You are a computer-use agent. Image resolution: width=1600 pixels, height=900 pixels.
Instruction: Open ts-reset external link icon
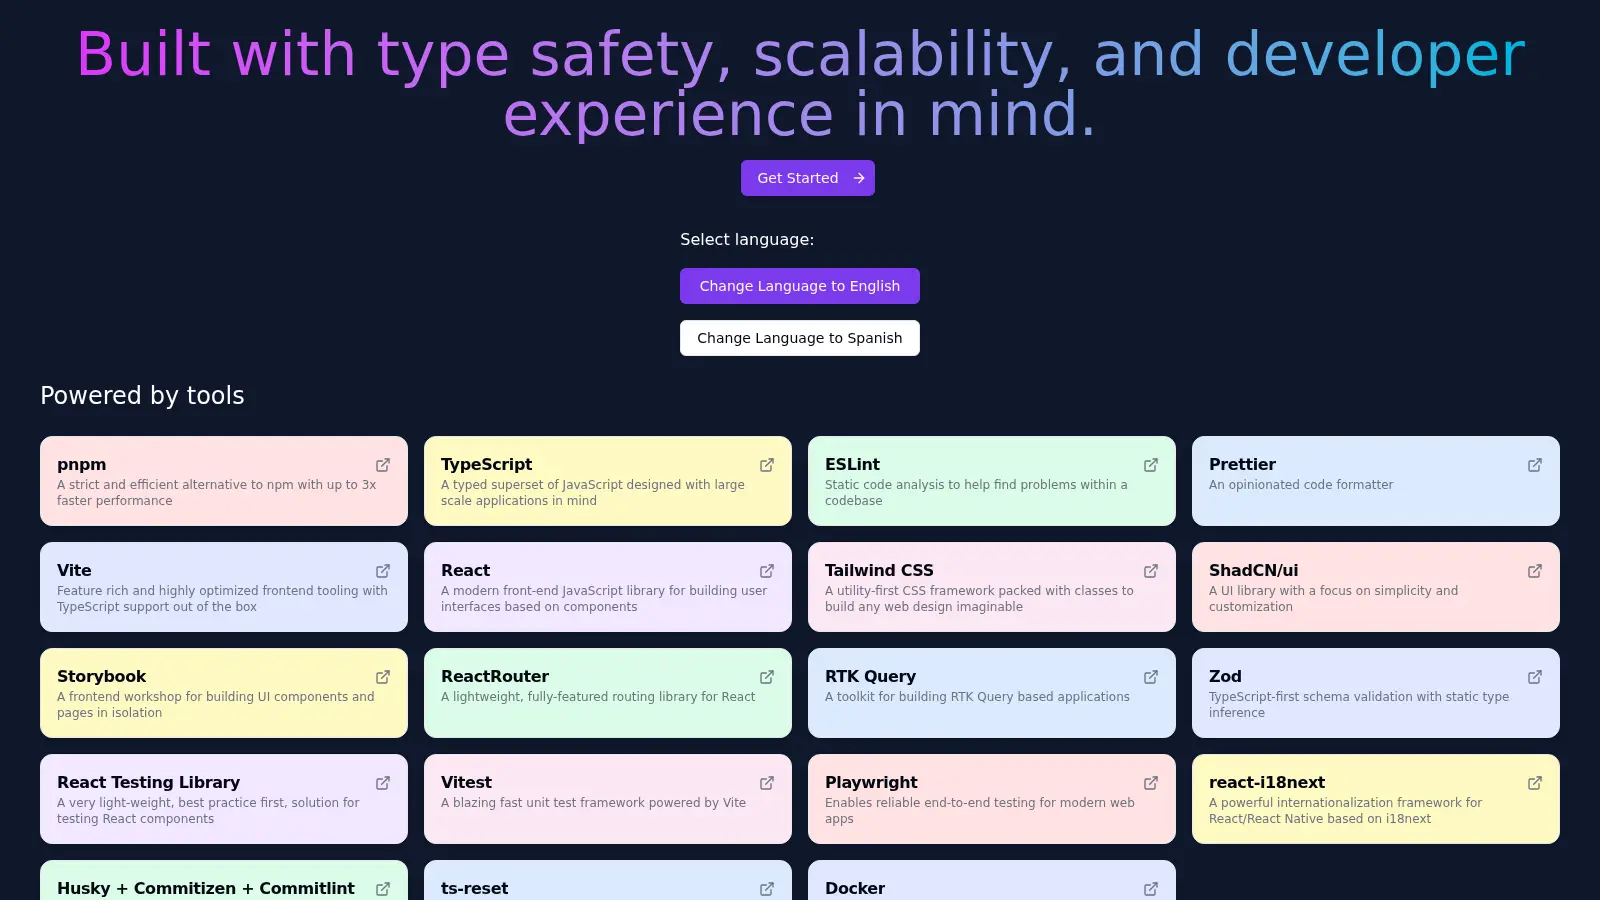(767, 889)
